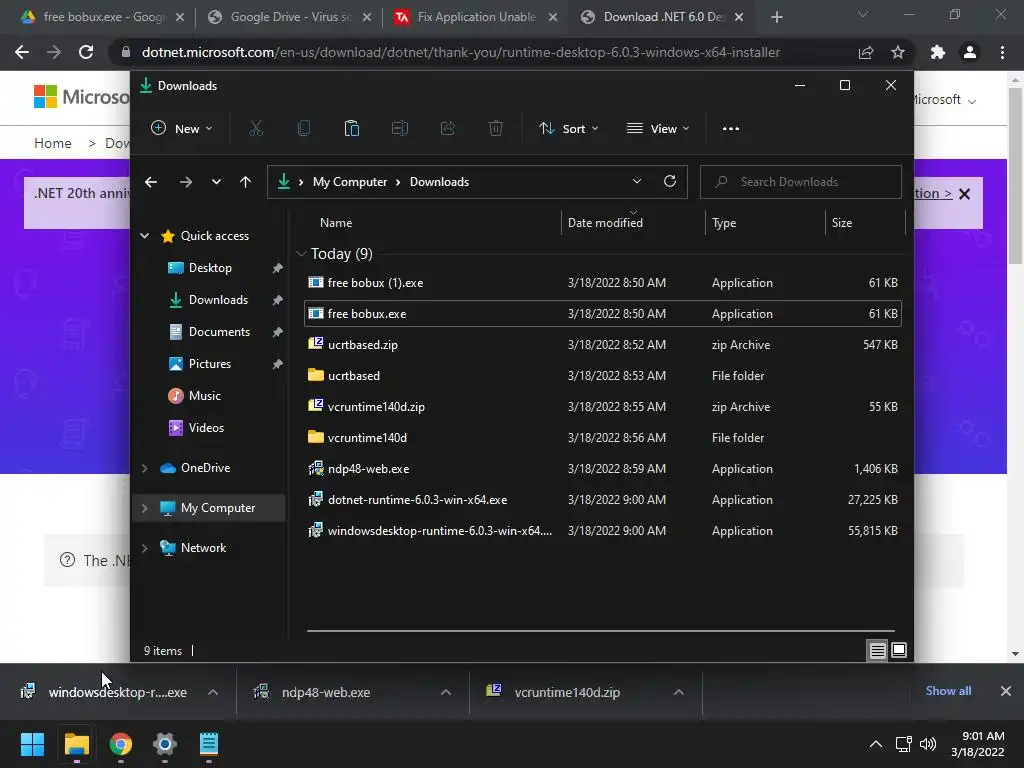Open the New item dropdown

tap(182, 129)
